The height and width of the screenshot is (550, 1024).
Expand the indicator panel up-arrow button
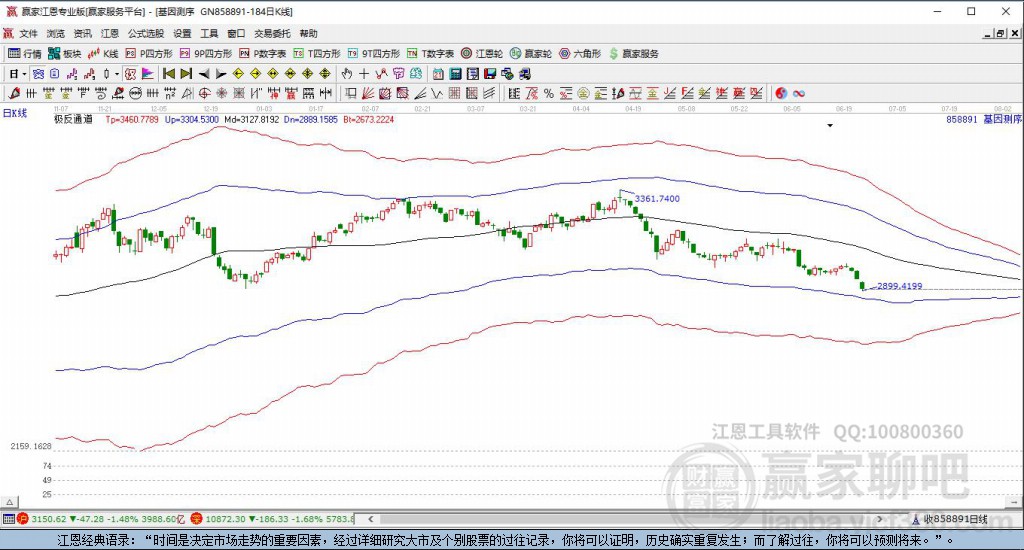coord(9,502)
